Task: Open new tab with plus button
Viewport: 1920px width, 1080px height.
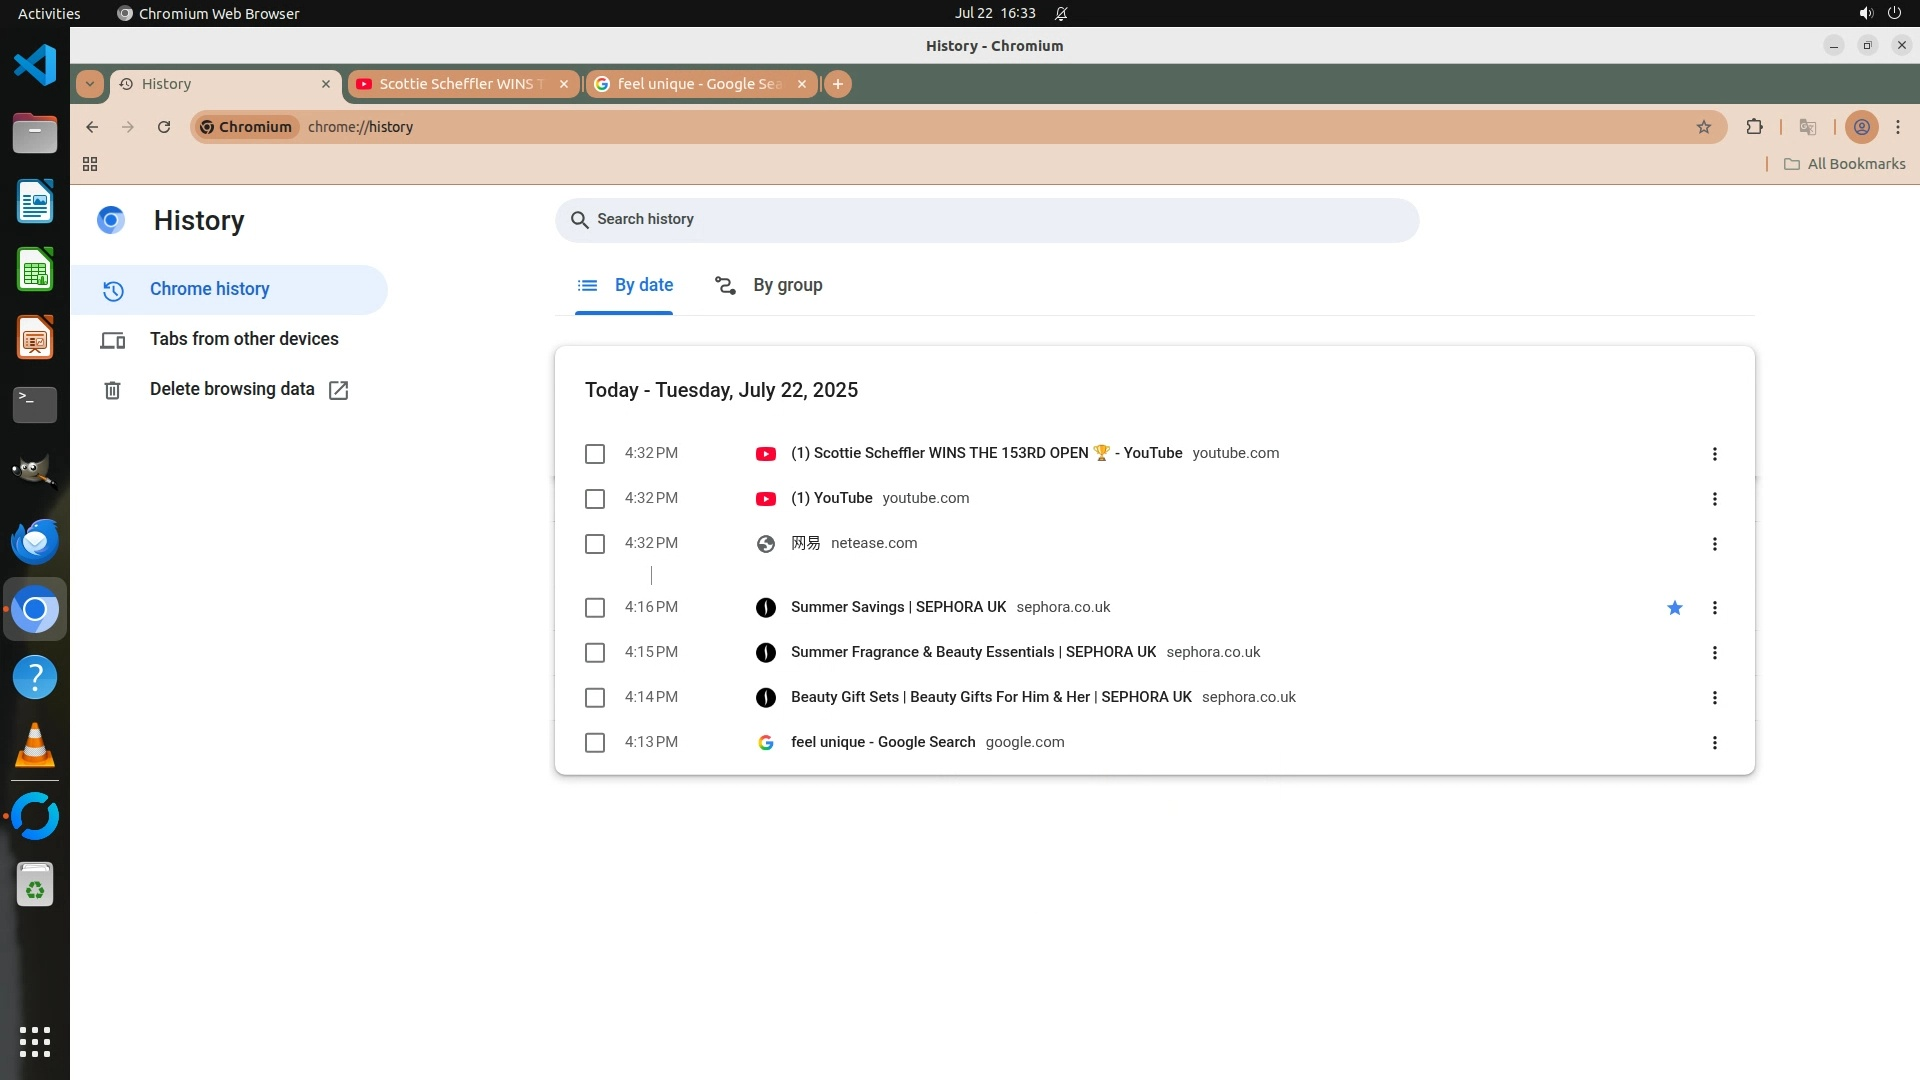Action: click(838, 84)
